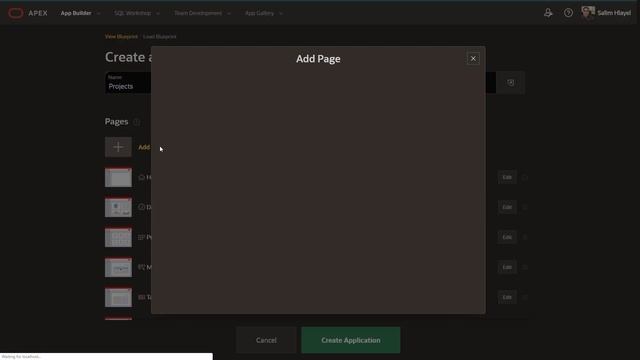The height and width of the screenshot is (360, 640).
Task: Click Edit for the row starting with T
Action: [x=507, y=297]
